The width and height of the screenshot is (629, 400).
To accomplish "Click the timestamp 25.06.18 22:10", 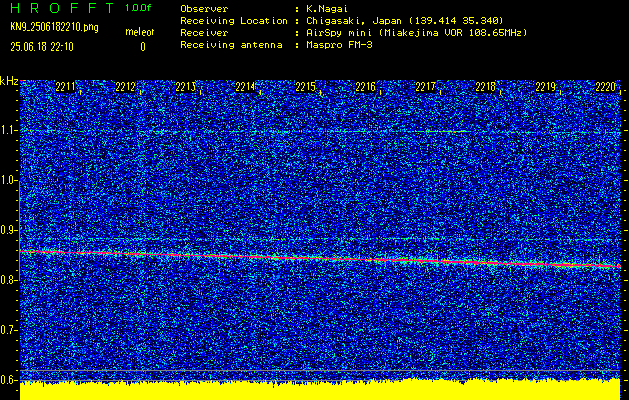I will click(x=42, y=47).
